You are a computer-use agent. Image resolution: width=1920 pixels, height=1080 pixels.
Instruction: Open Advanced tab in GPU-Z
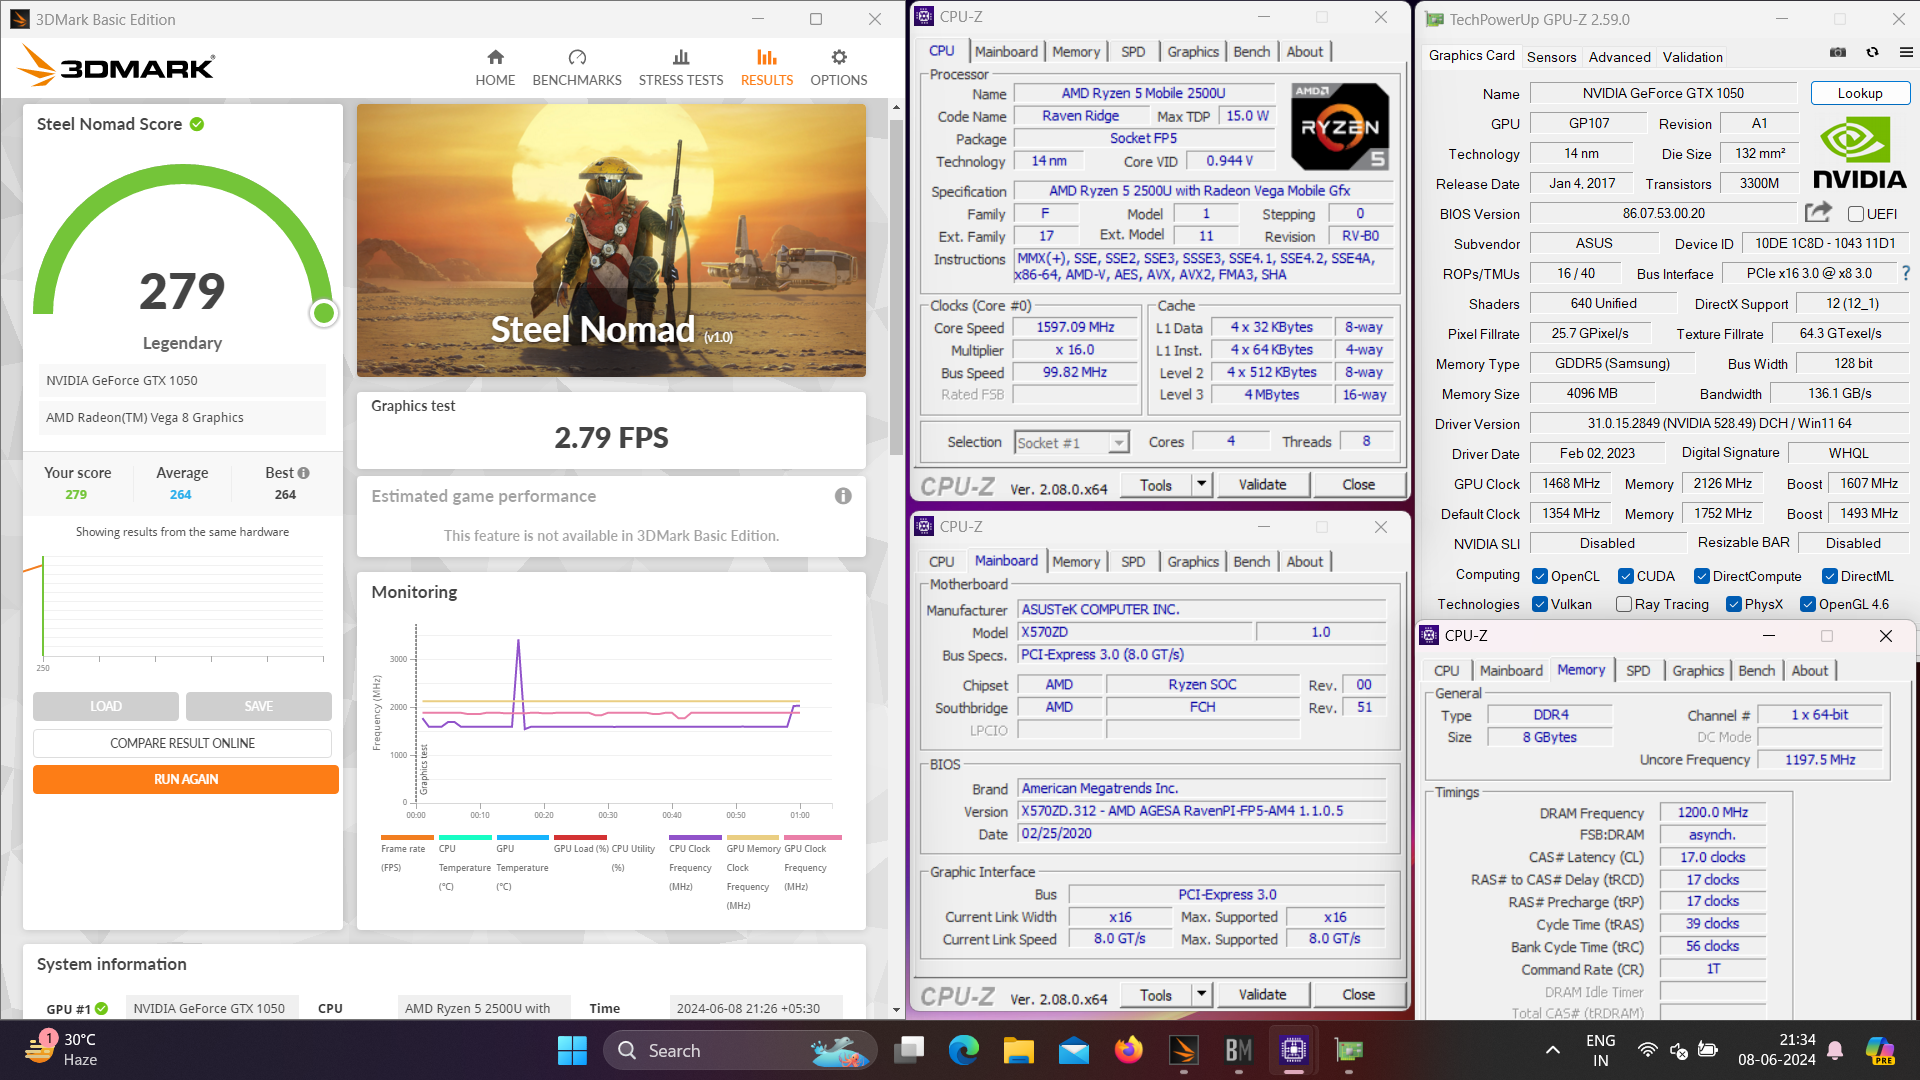1619,57
